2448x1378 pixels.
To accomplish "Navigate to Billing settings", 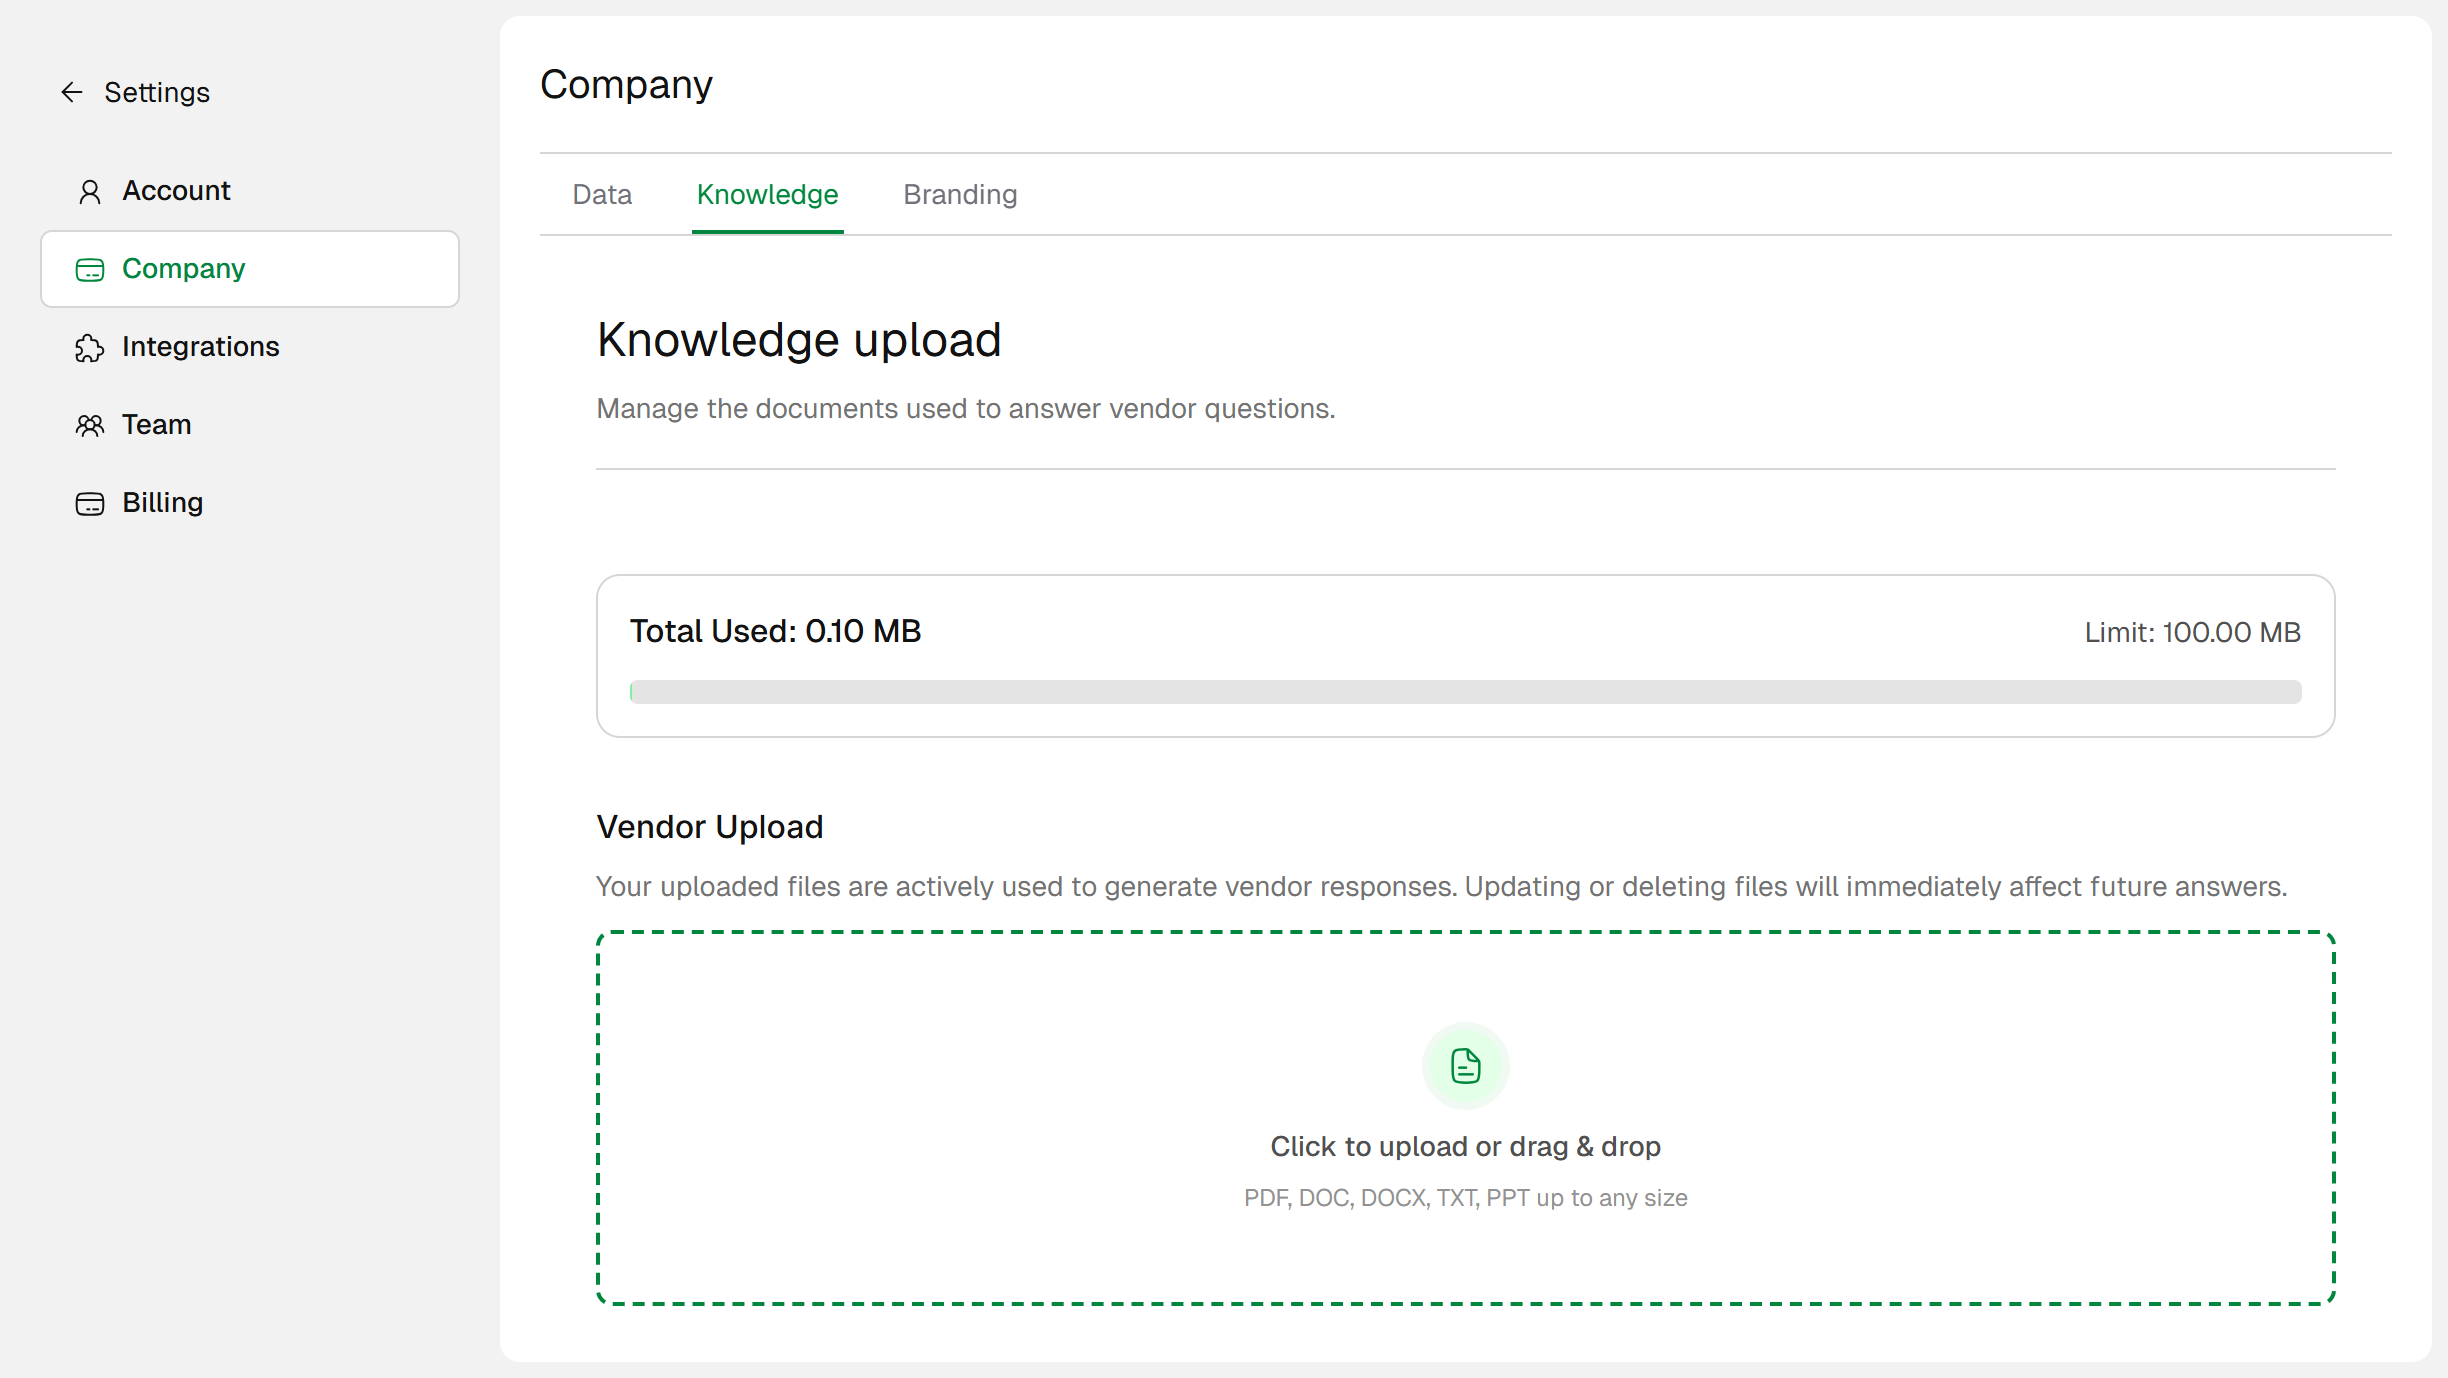I will click(162, 503).
